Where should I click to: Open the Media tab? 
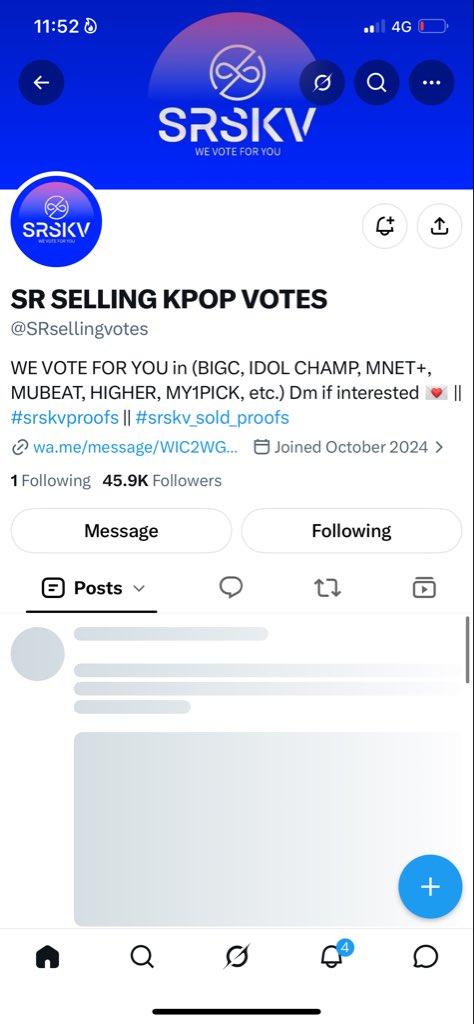424,588
